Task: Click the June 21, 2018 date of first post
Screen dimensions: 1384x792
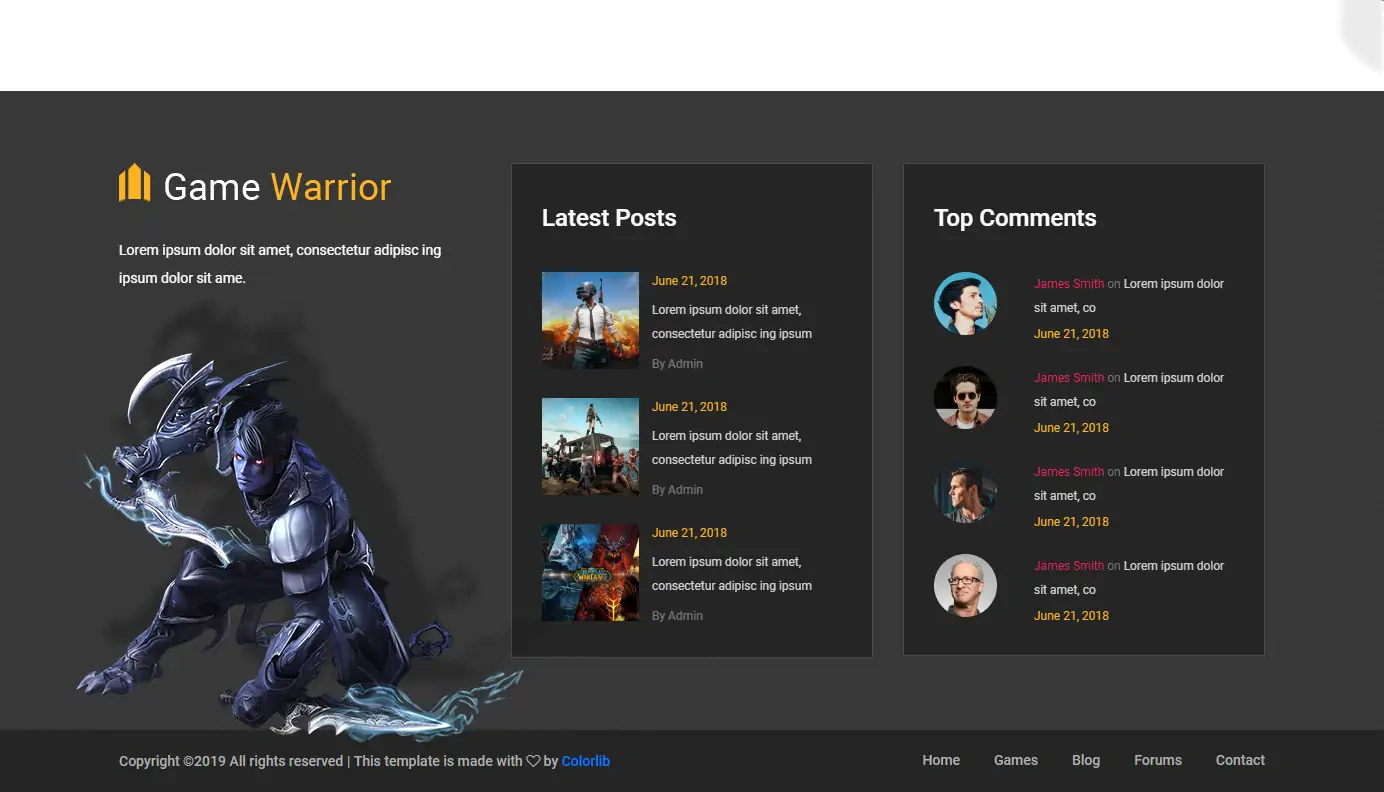Action: 689,281
